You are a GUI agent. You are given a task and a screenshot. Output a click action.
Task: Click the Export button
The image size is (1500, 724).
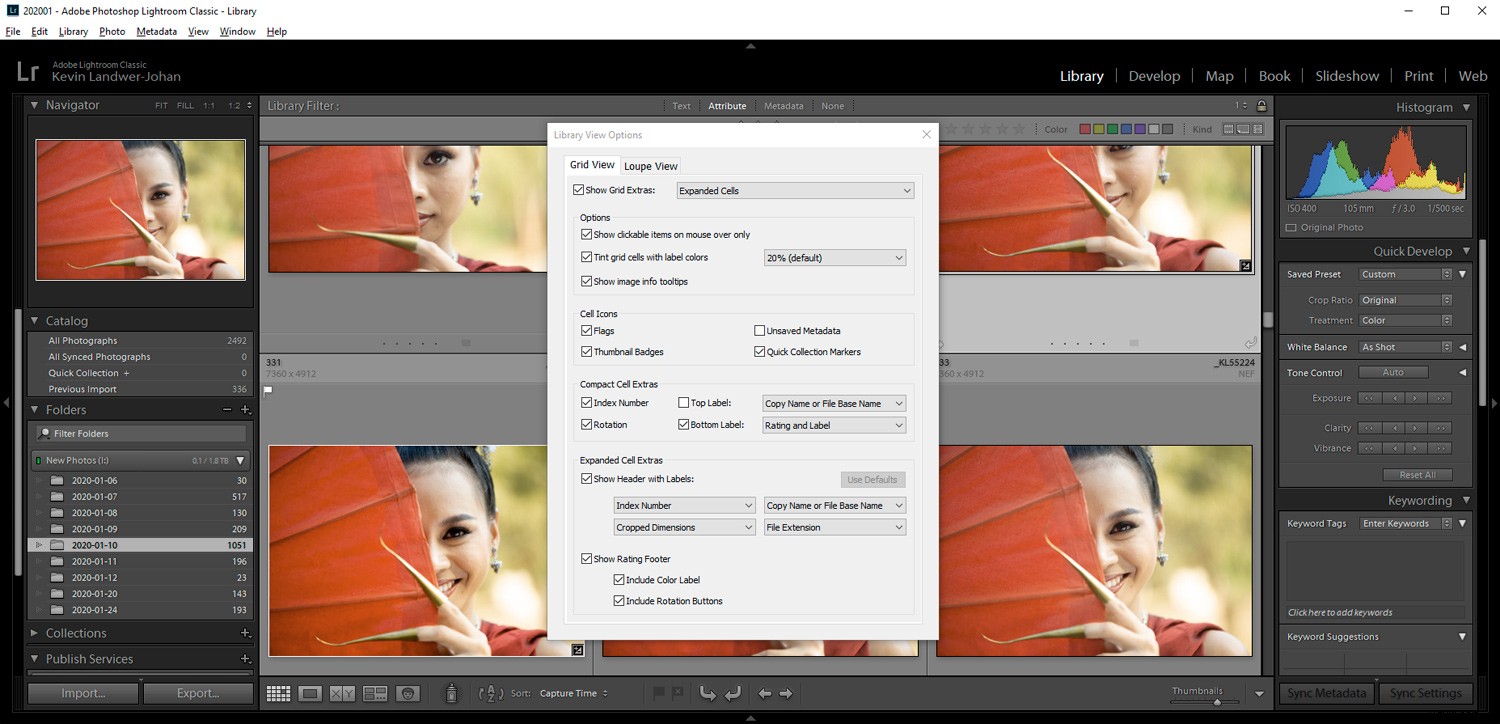[x=198, y=692]
